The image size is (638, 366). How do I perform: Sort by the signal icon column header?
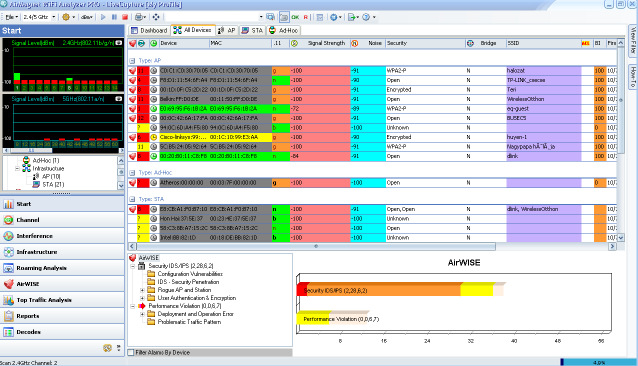tap(294, 43)
